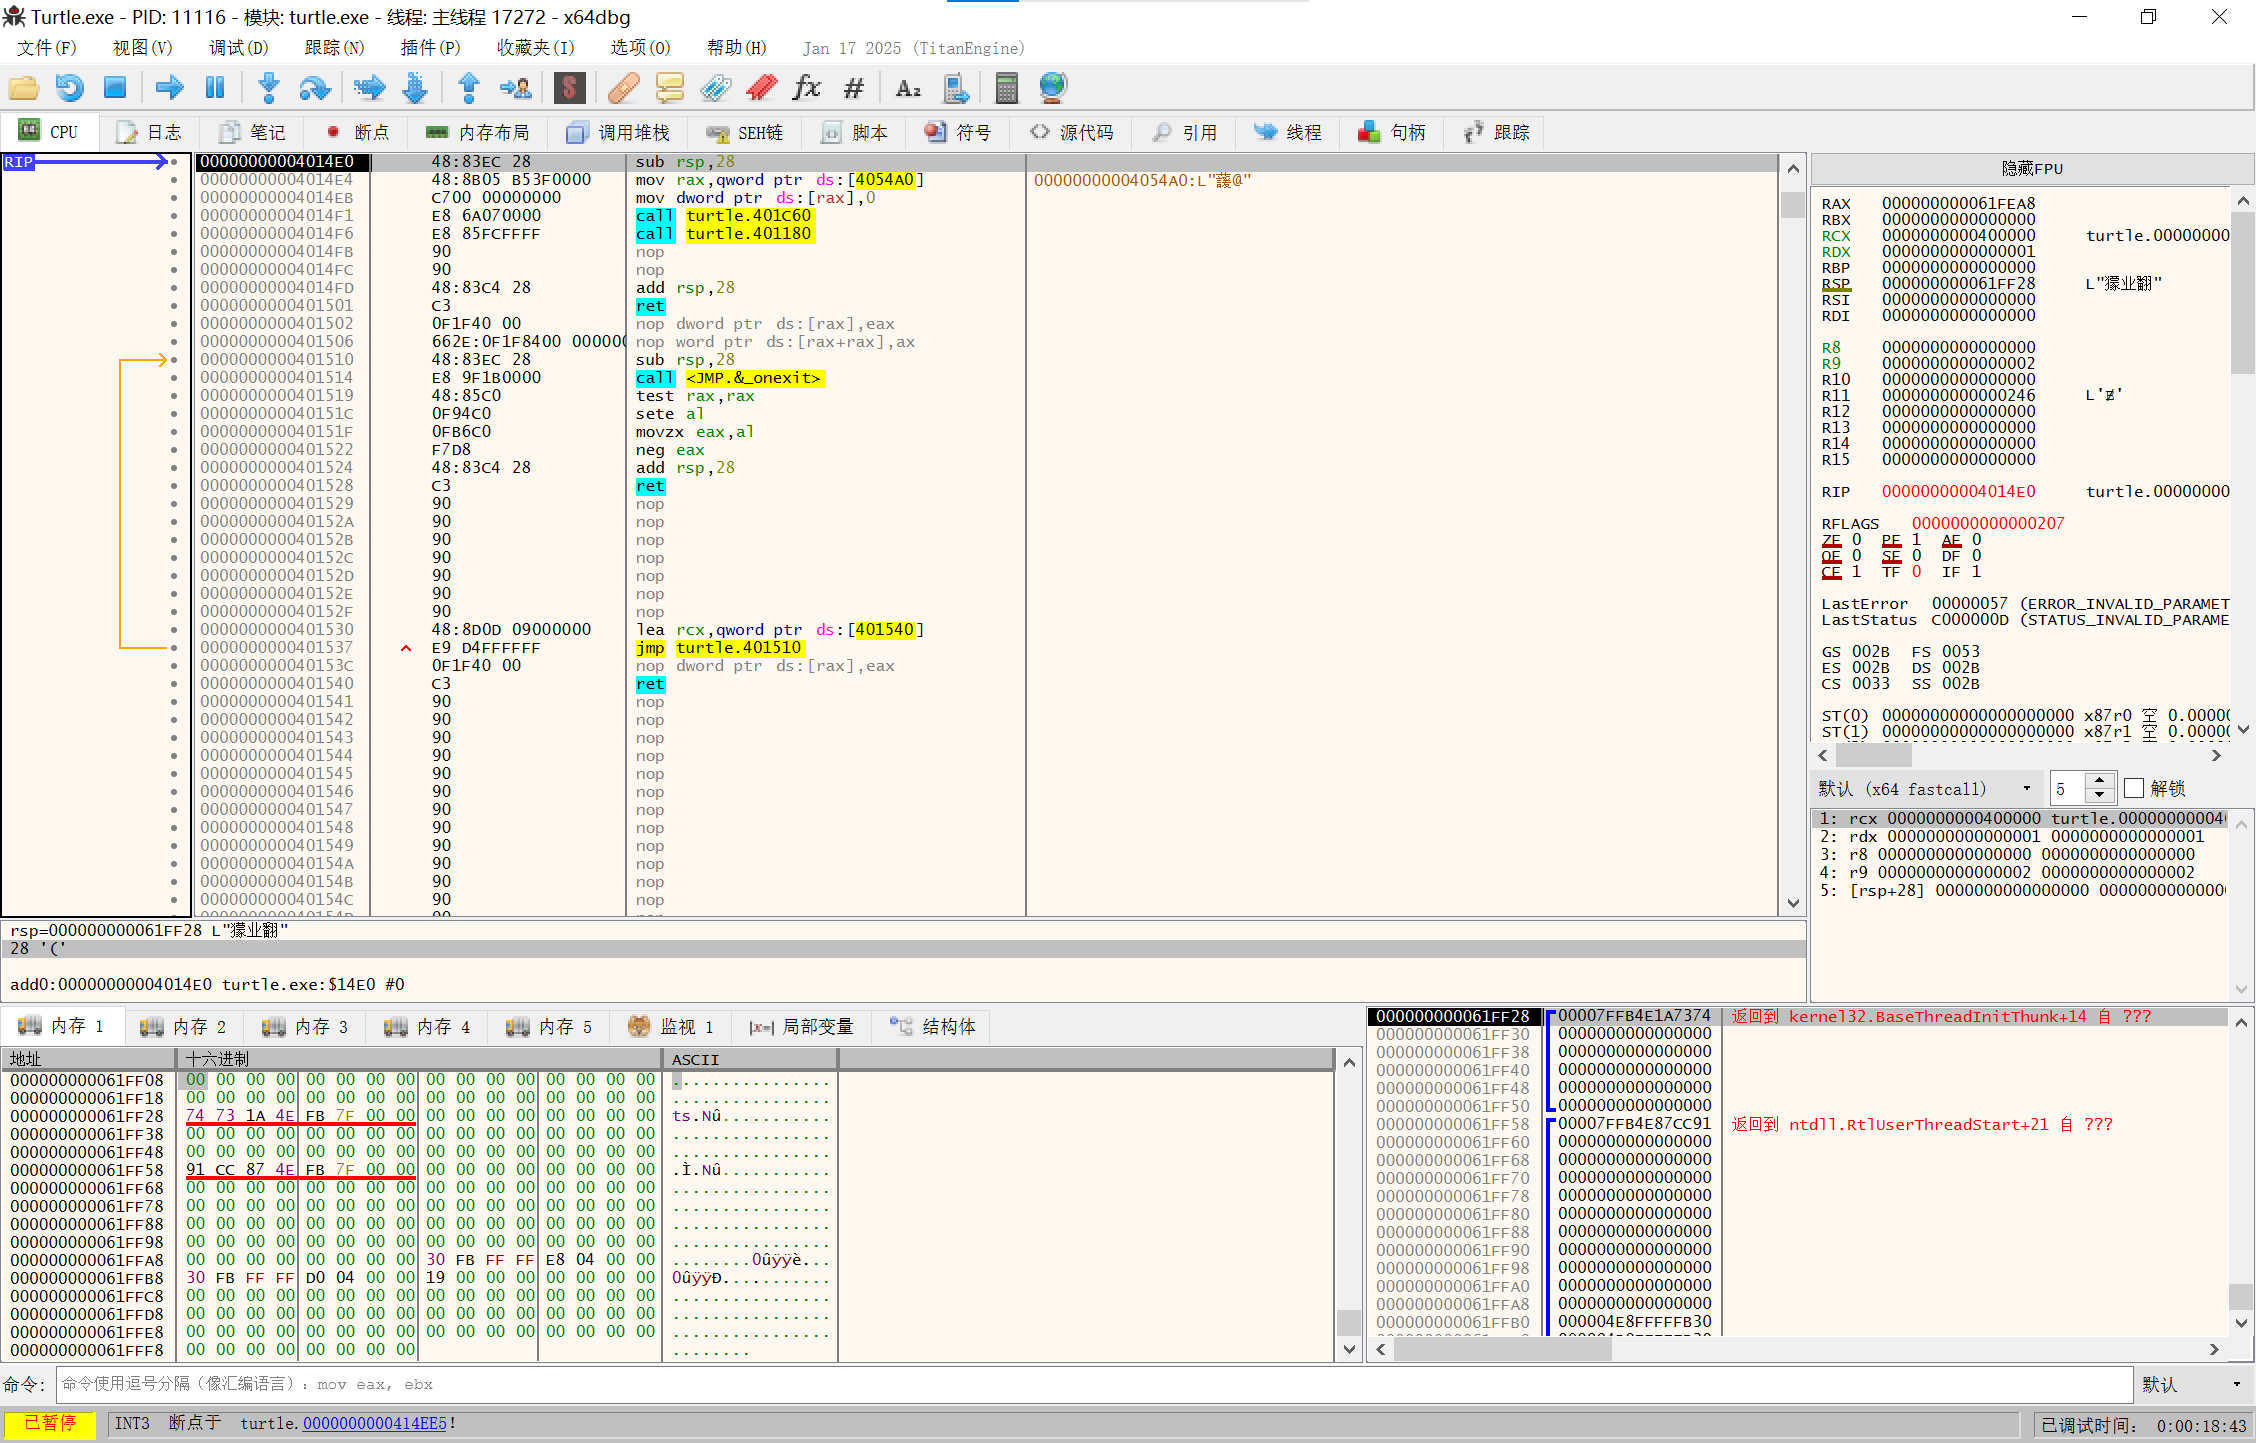Image resolution: width=2256 pixels, height=1443 pixels.
Task: Click the command input field
Action: [x=1094, y=1384]
